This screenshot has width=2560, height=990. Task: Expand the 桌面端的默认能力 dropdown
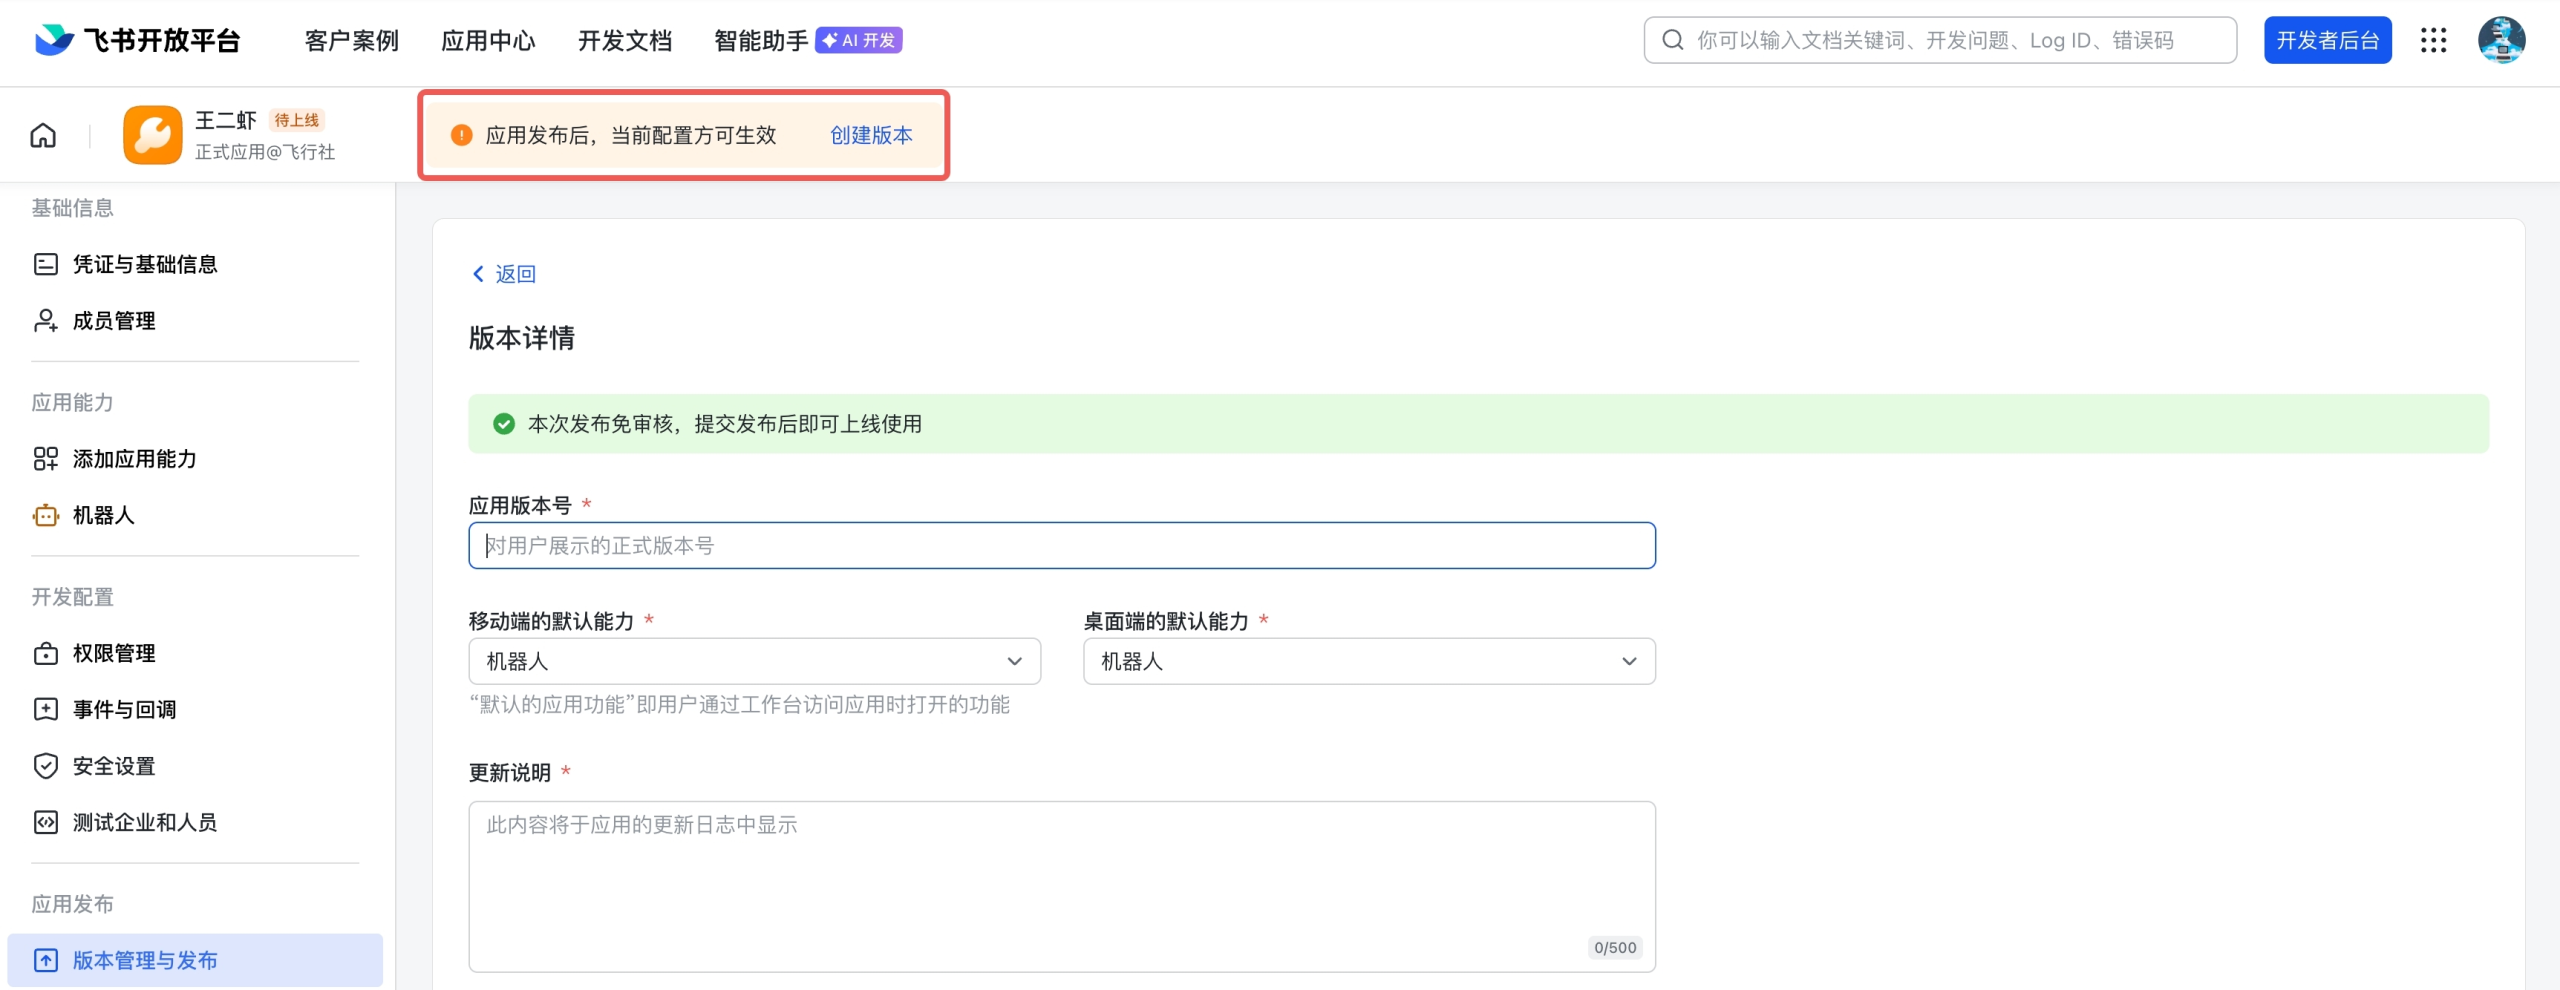click(1368, 661)
